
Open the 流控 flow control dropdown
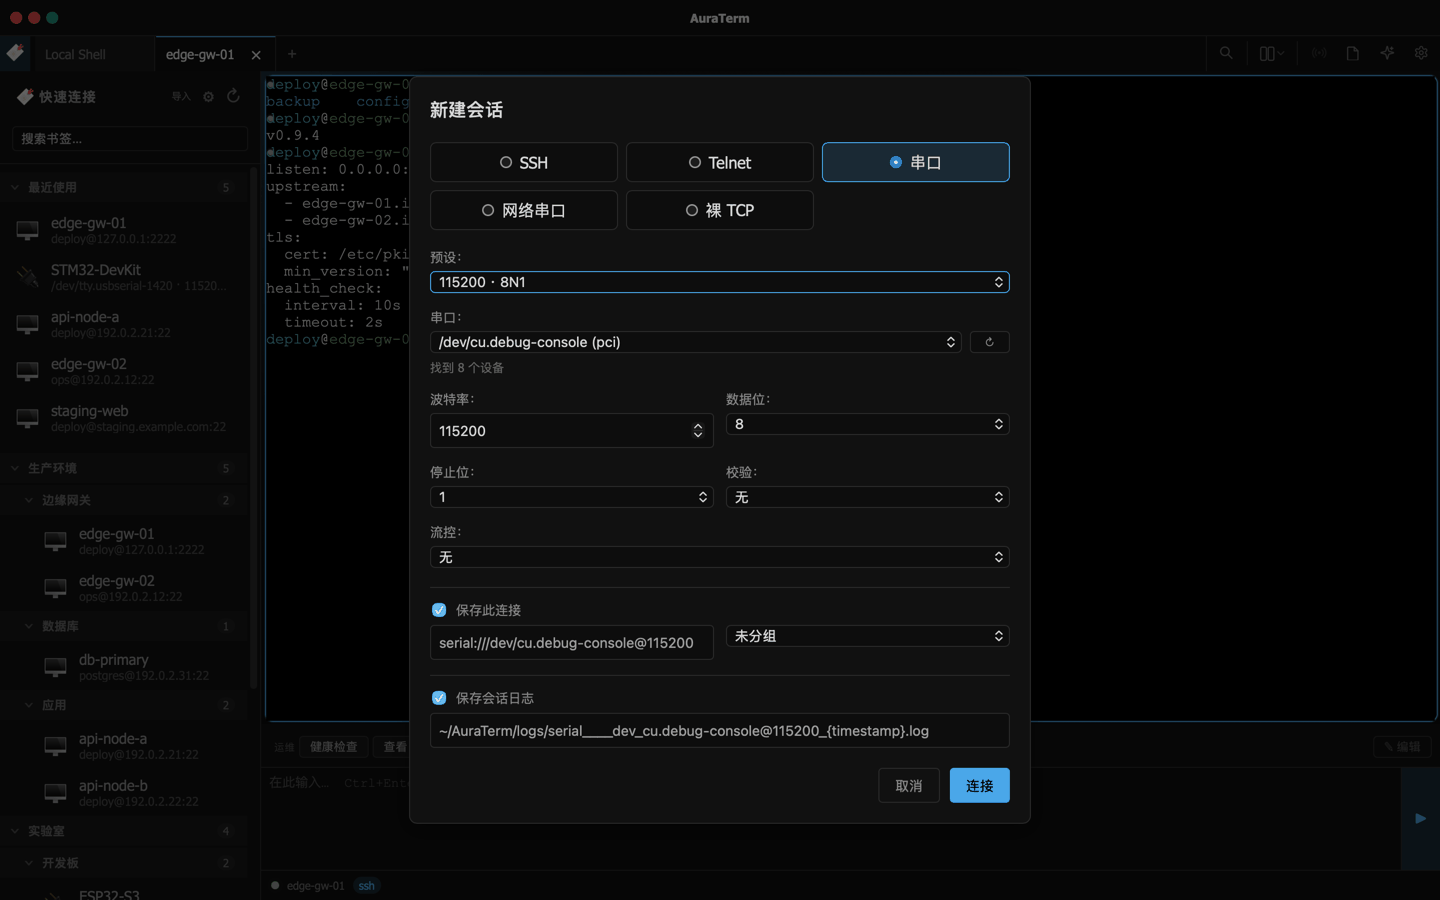coord(719,557)
